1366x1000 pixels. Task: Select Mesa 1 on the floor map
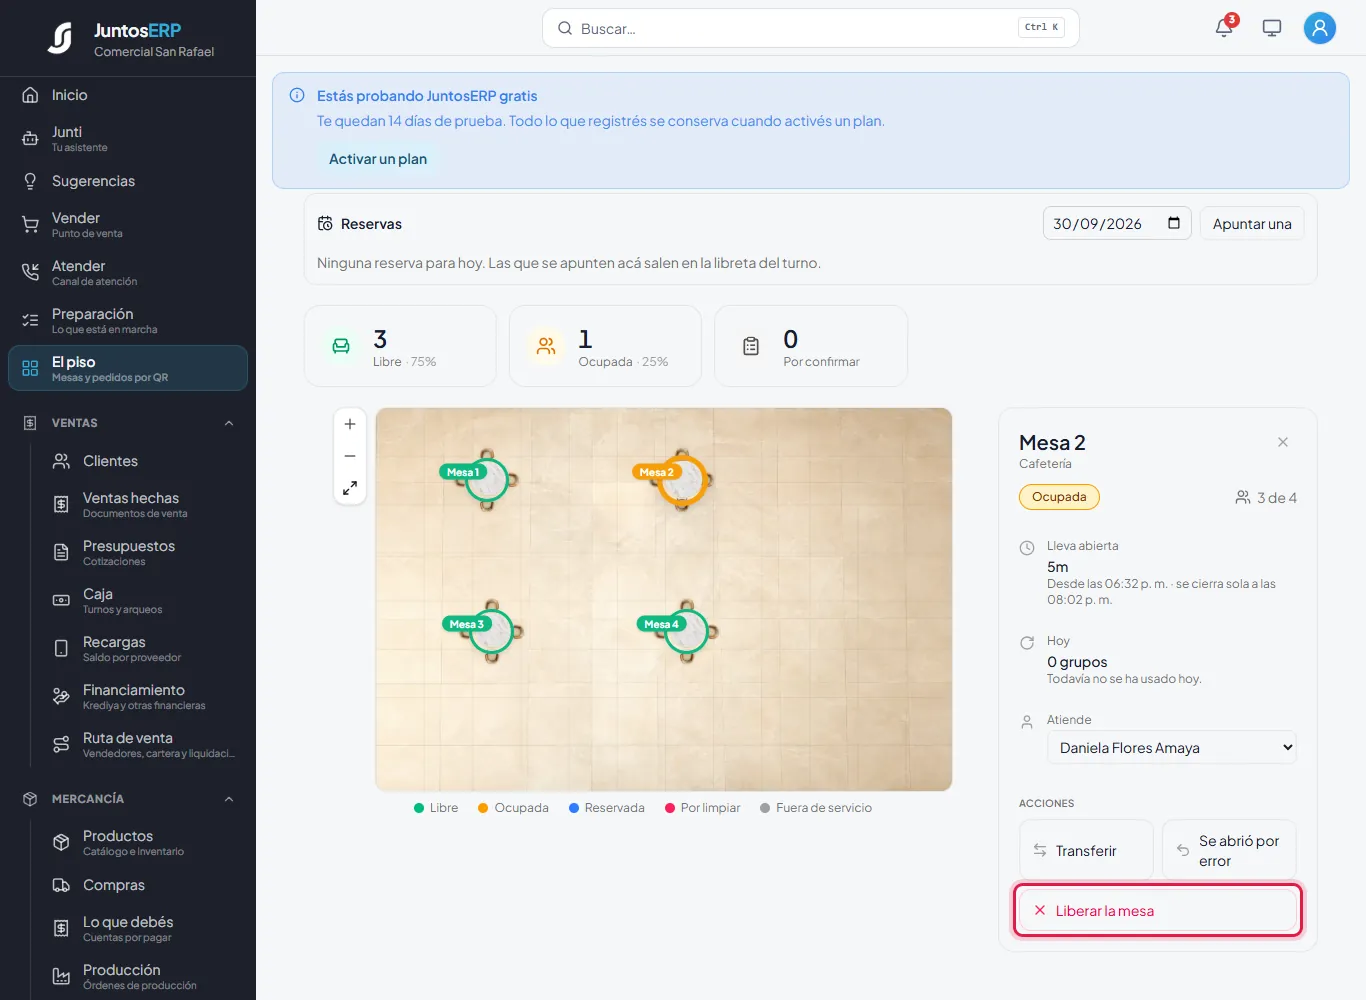486,480
